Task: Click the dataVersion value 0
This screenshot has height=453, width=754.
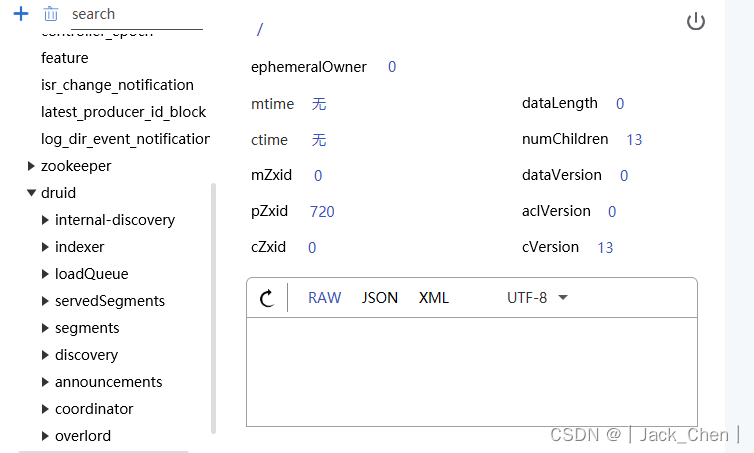Action: tap(624, 176)
